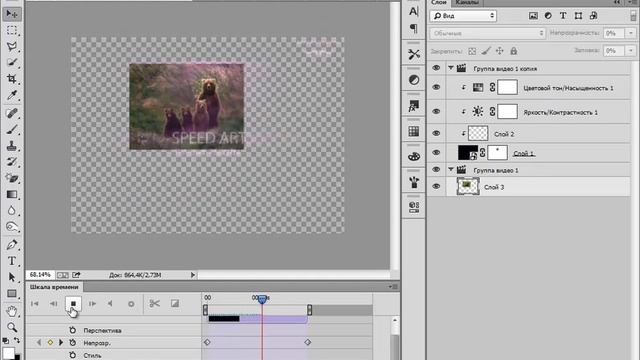Open the Обычные blend mode dropdown
Viewport: 640px width, 360px height.
pos(487,33)
